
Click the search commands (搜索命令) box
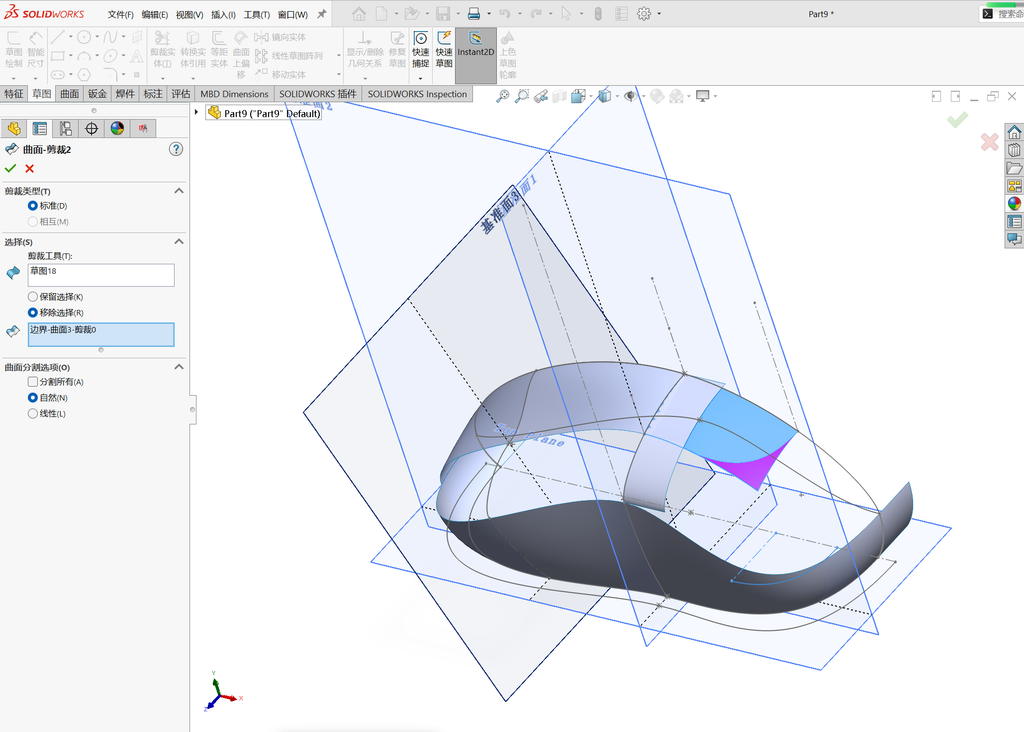pyautogui.click(x=1002, y=14)
